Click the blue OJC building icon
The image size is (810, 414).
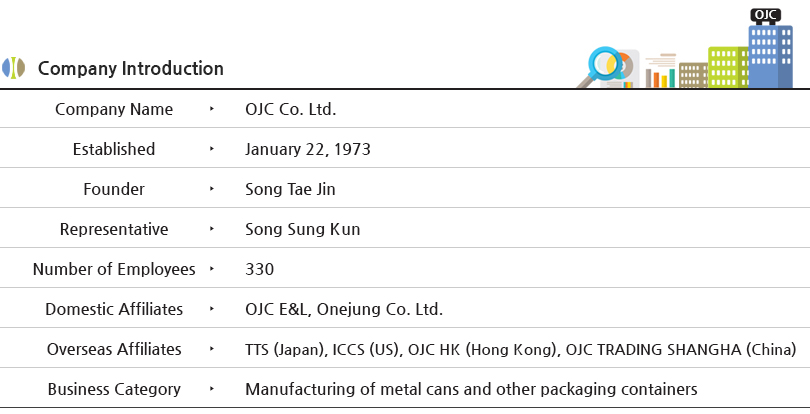[x=770, y=56]
